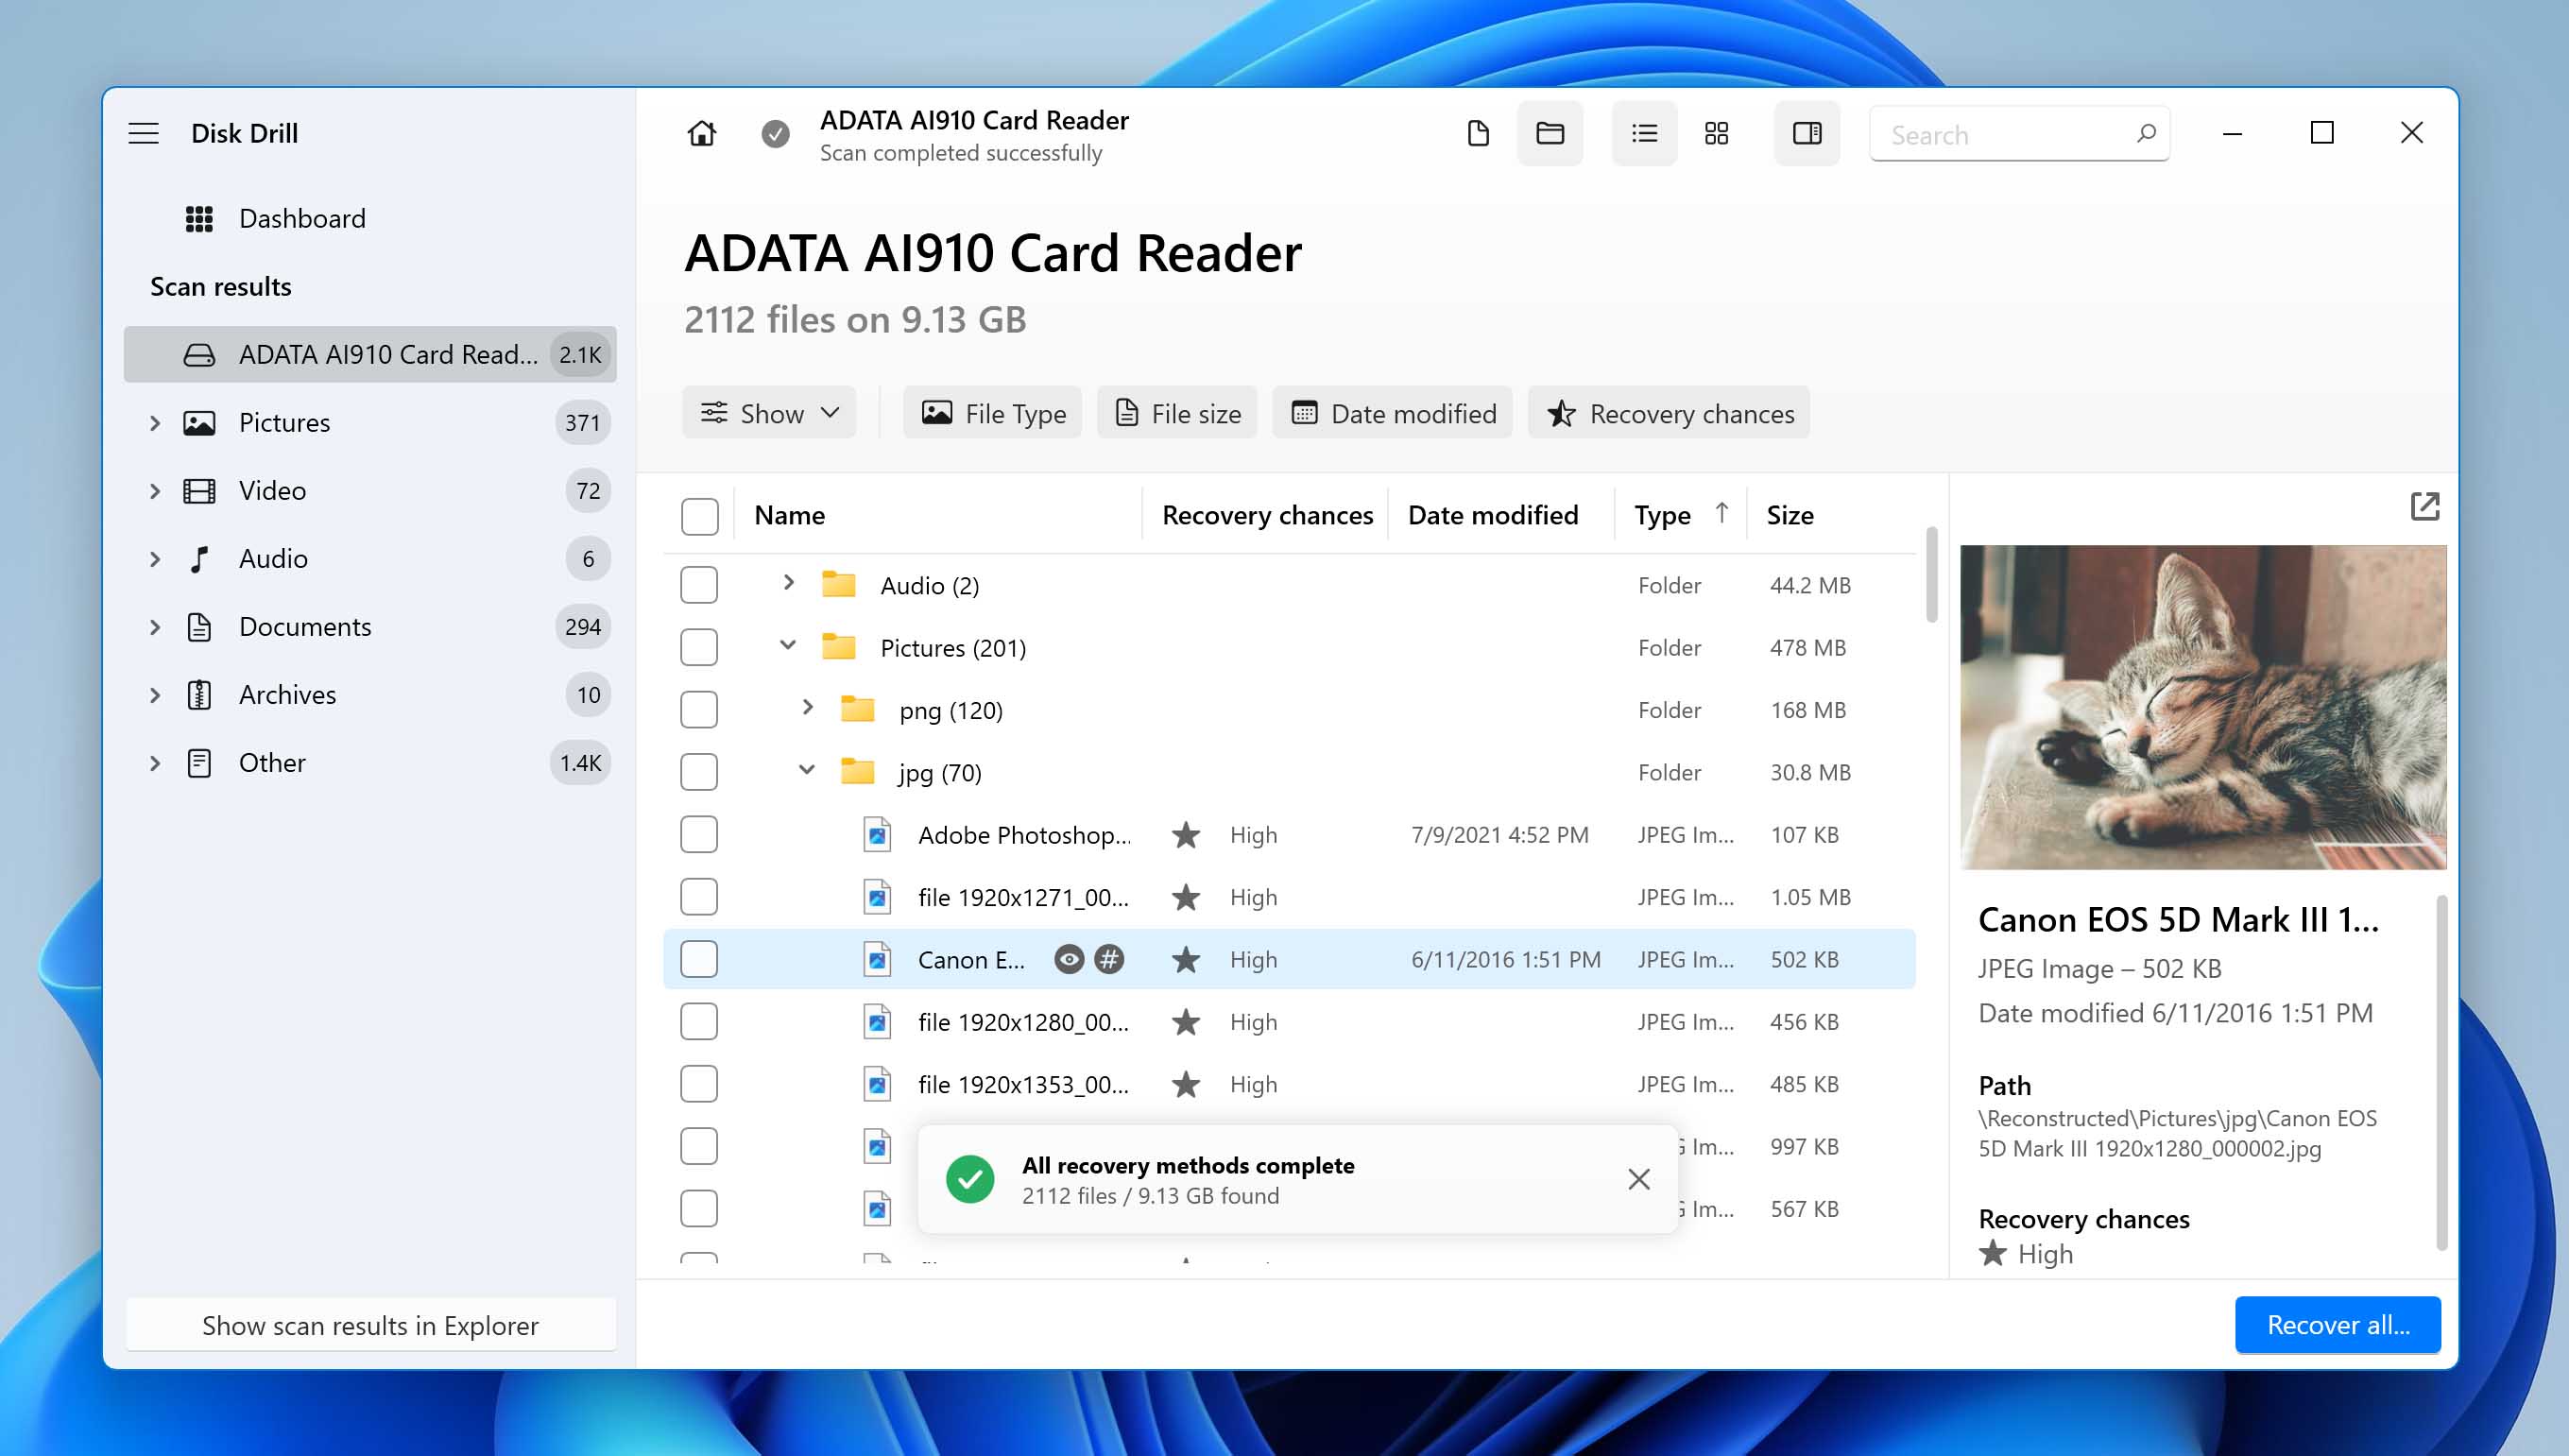Expand Other category in sidebar
The height and width of the screenshot is (1456, 2569).
pyautogui.click(x=155, y=763)
